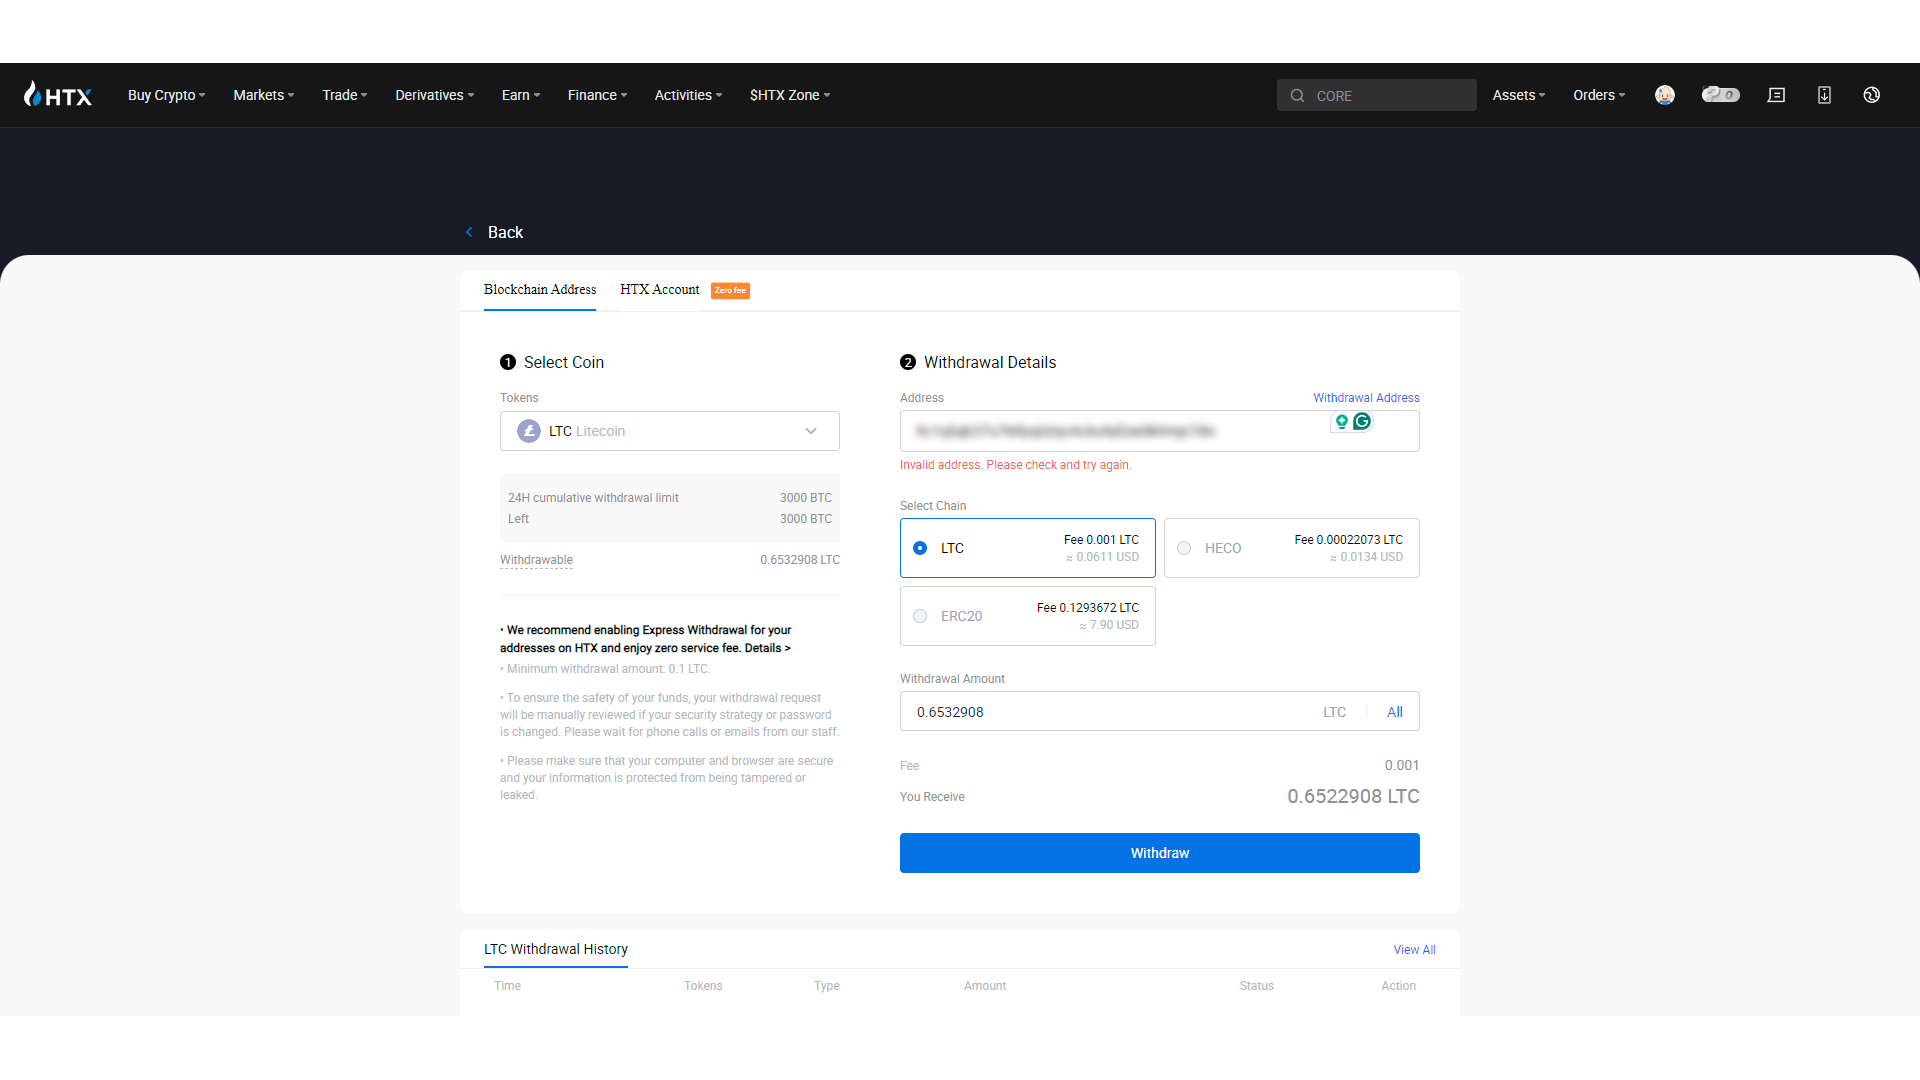Select the HECO chain option
This screenshot has width=1920, height=1080.
pos(1292,548)
